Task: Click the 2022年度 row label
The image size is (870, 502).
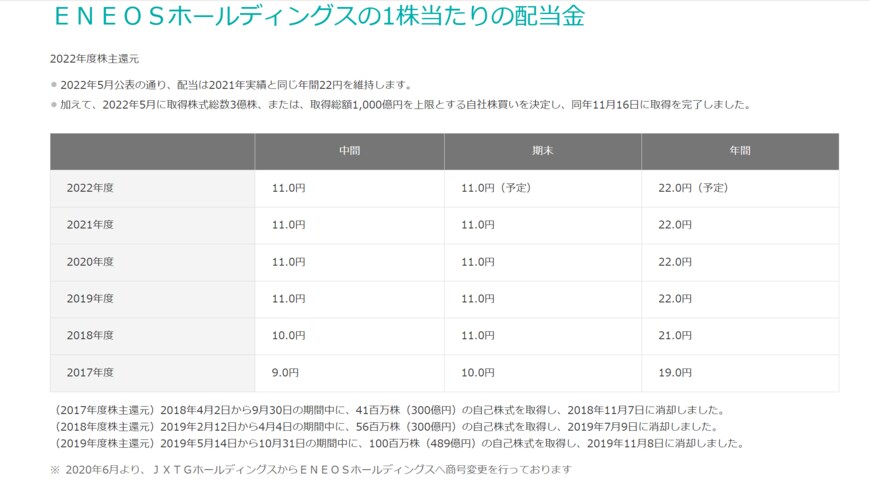Action: pyautogui.click(x=90, y=188)
